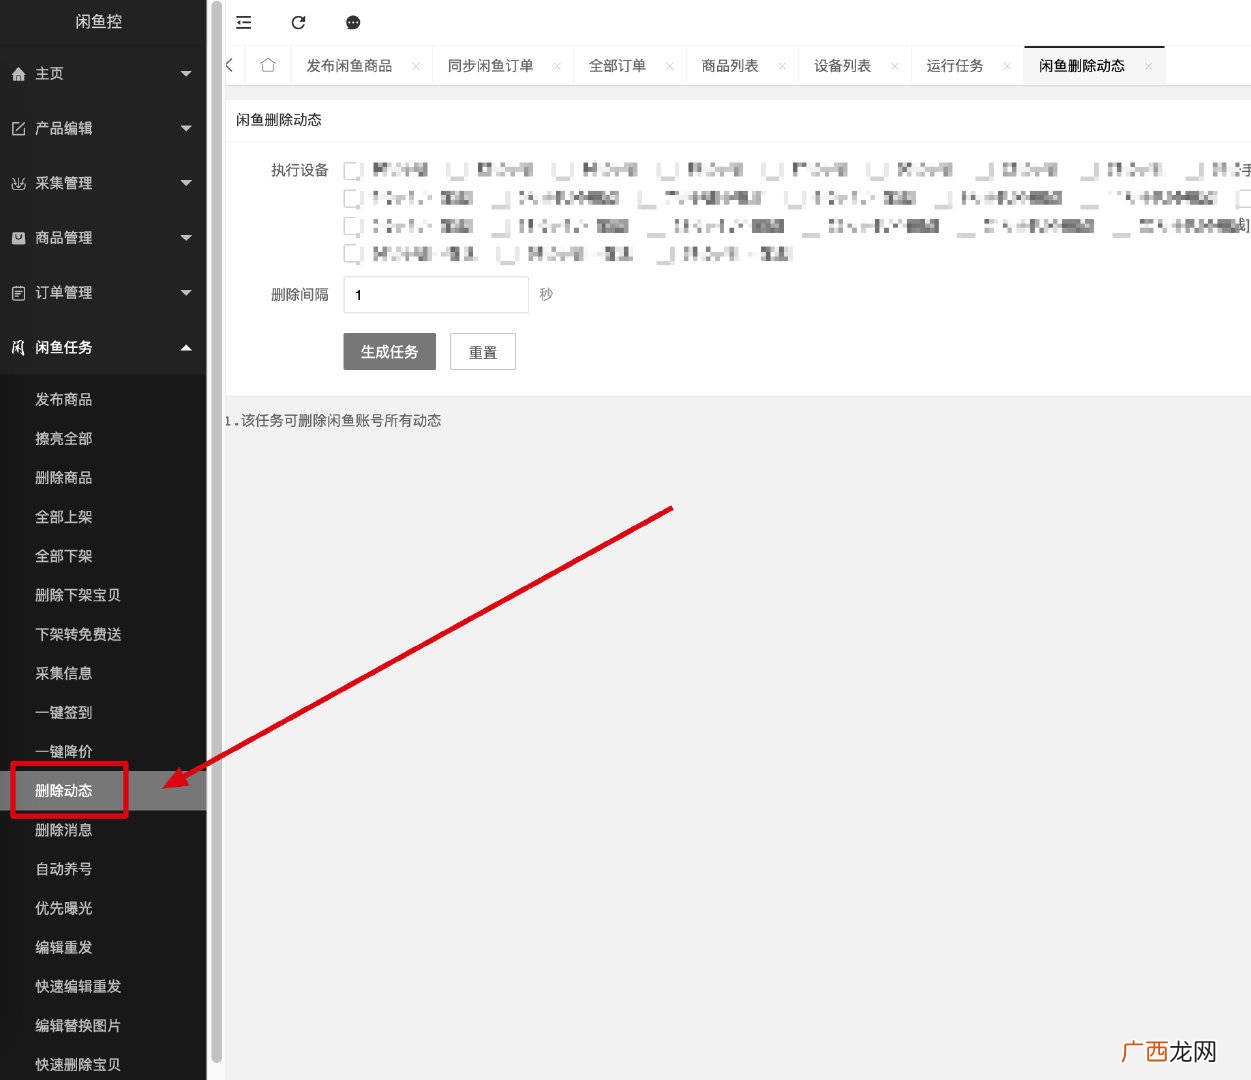Open 删除商品 in the sidebar
Viewport: 1251px width, 1080px height.
click(64, 478)
